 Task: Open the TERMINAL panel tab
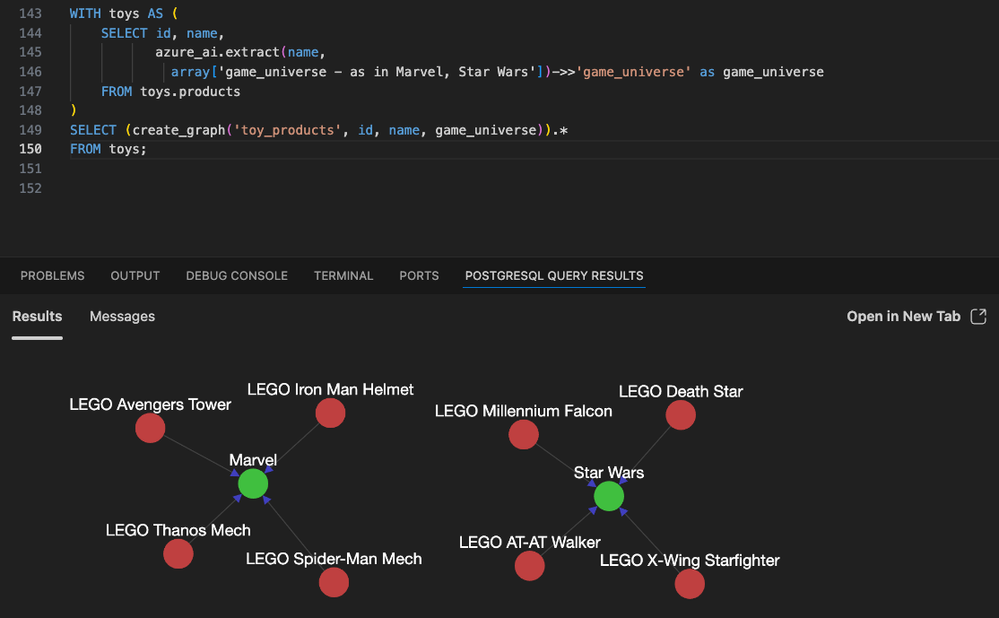point(343,276)
